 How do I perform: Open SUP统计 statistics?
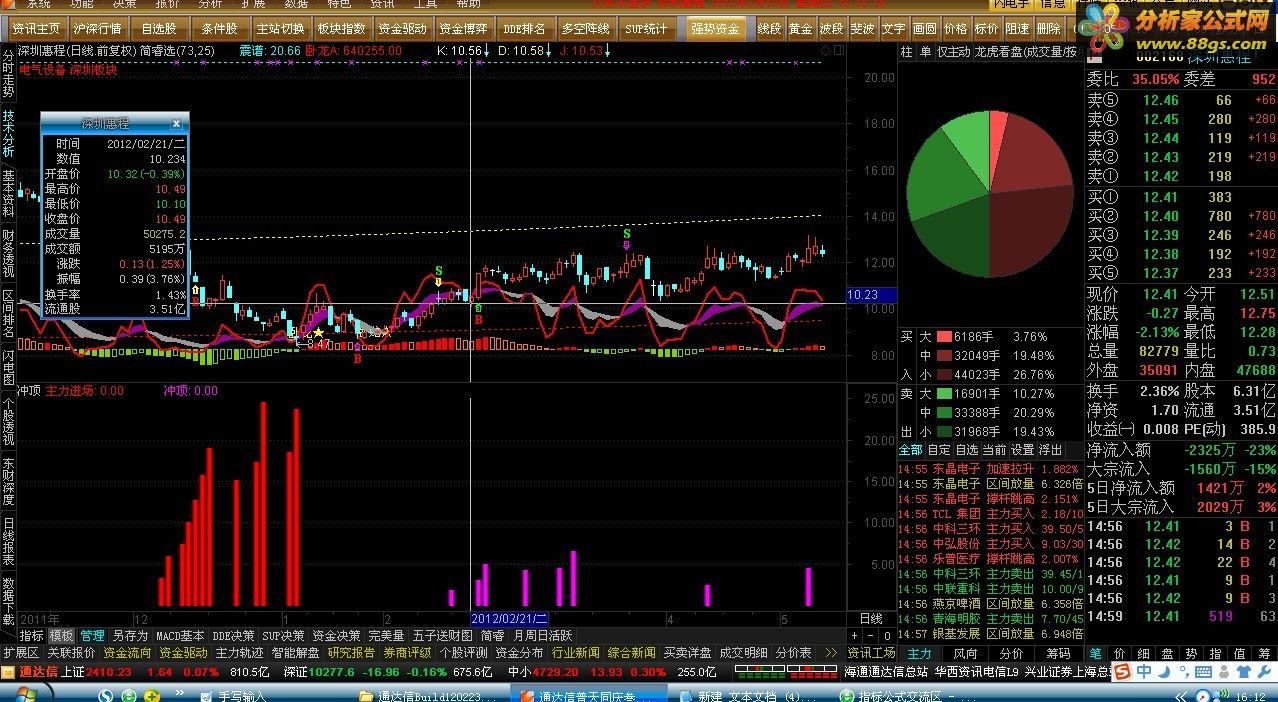(646, 28)
